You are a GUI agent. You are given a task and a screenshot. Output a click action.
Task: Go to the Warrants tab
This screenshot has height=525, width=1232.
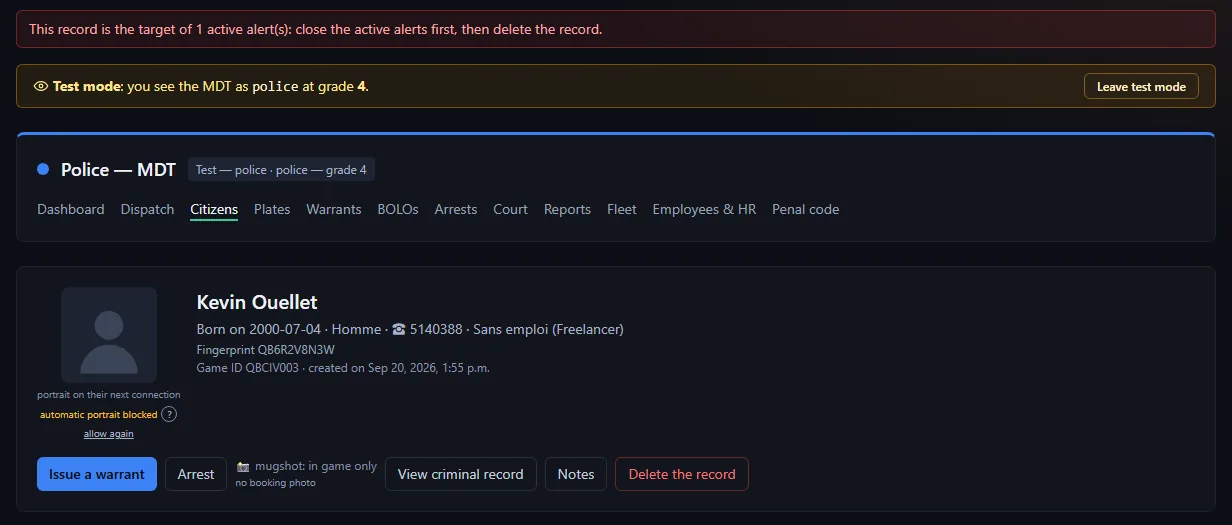(334, 209)
